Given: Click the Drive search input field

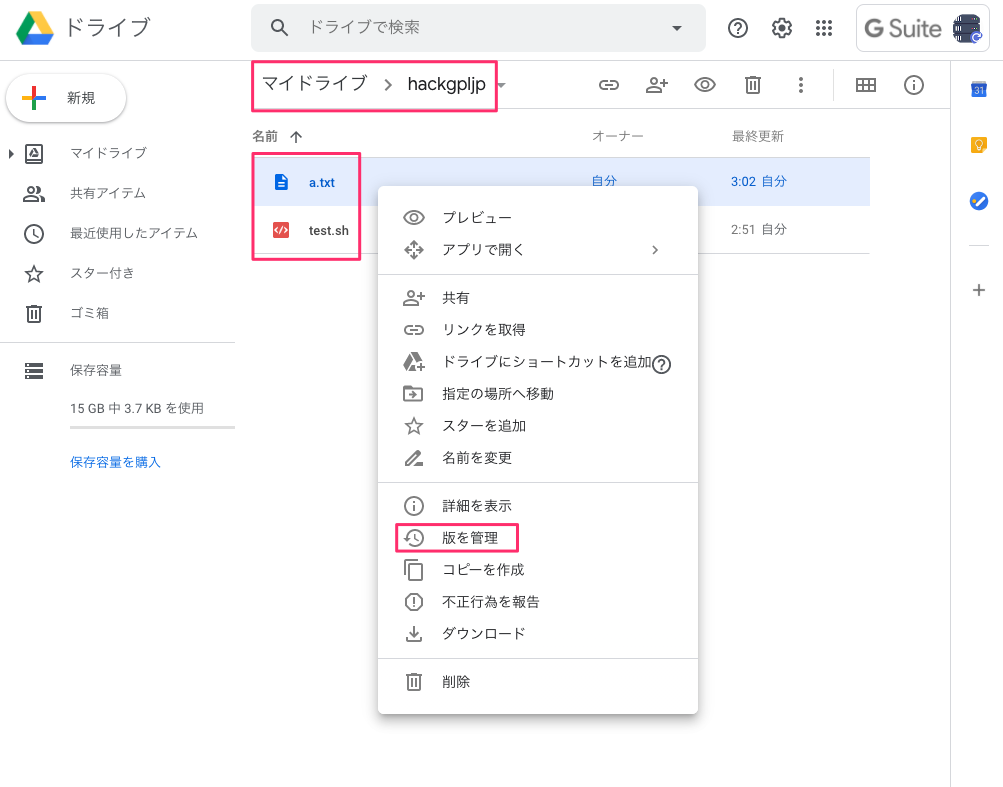Looking at the screenshot, I should click(x=480, y=28).
